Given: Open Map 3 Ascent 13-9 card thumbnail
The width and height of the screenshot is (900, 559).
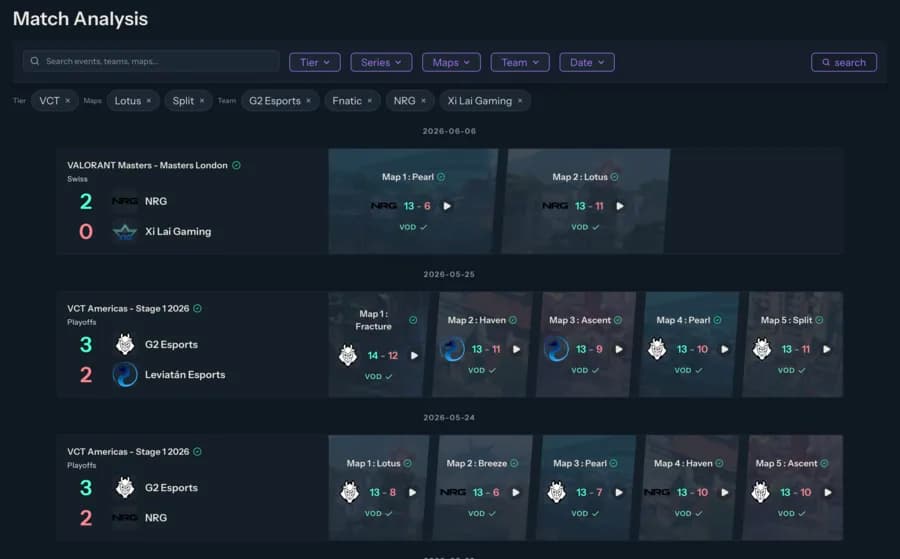Looking at the screenshot, I should pyautogui.click(x=585, y=344).
